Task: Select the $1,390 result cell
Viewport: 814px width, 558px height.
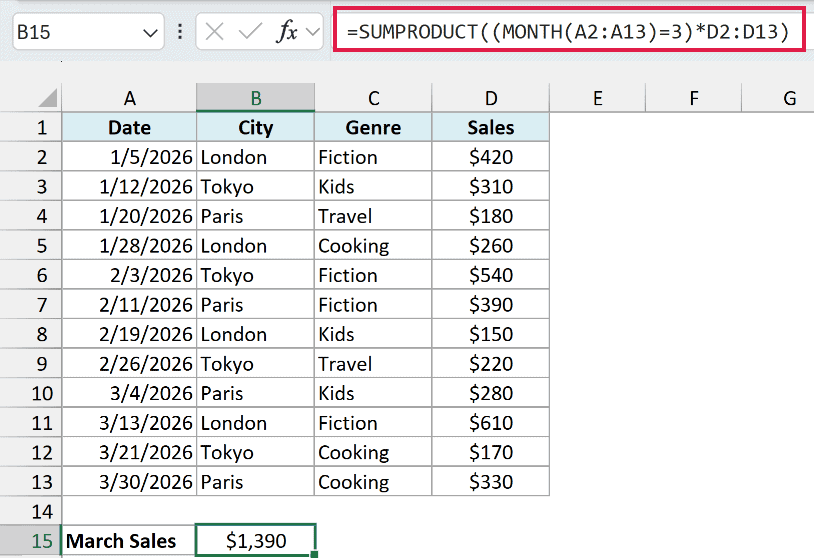Action: [255, 541]
